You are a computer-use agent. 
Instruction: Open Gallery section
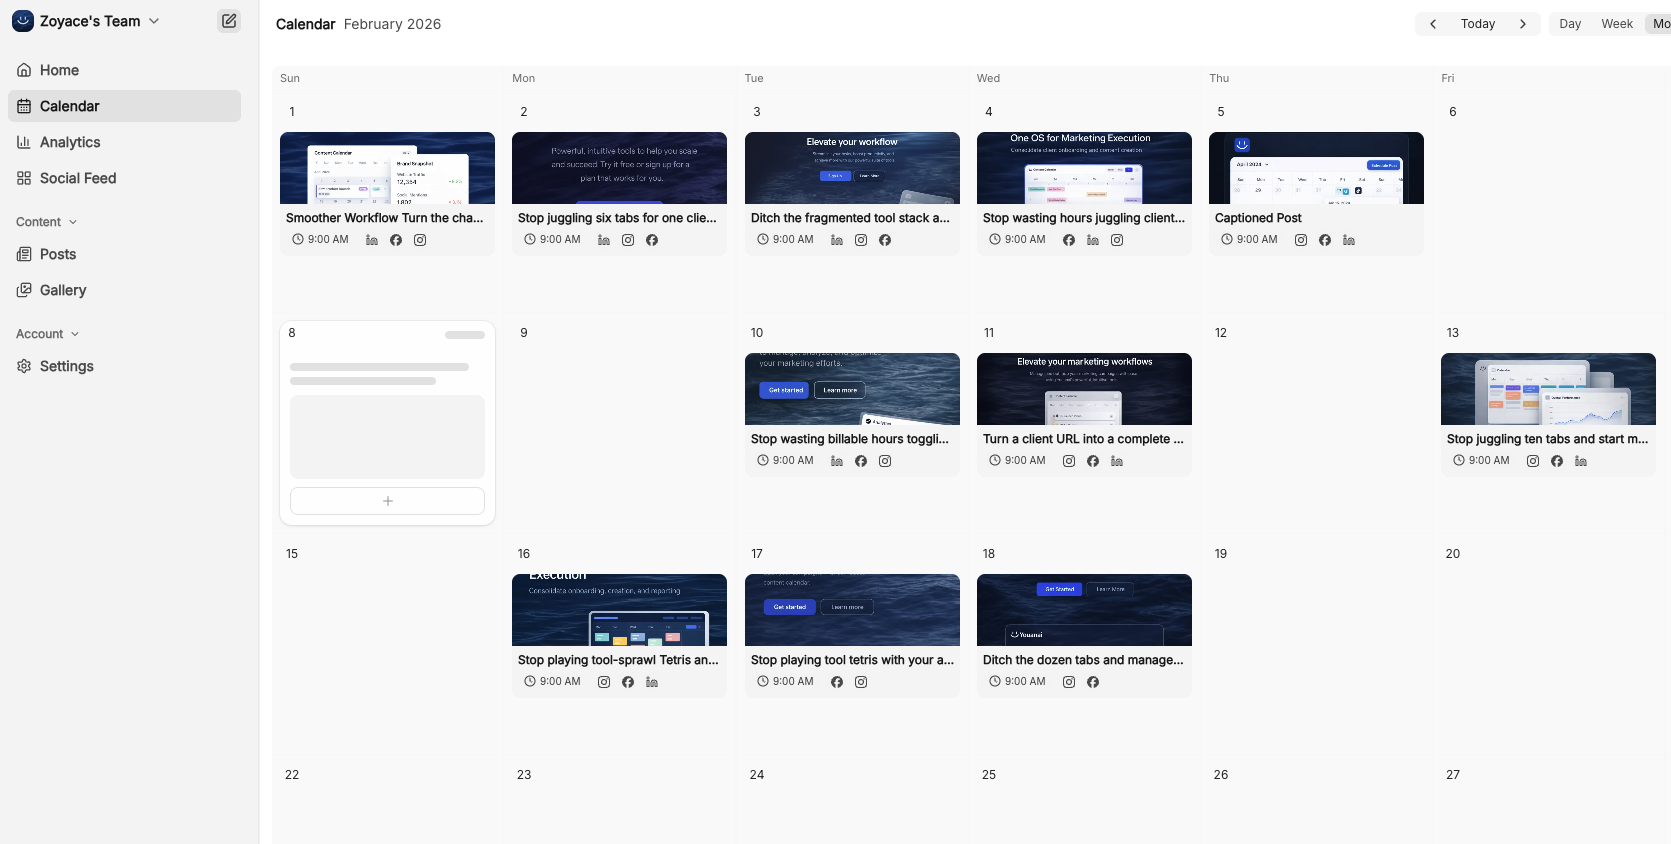pos(124,290)
